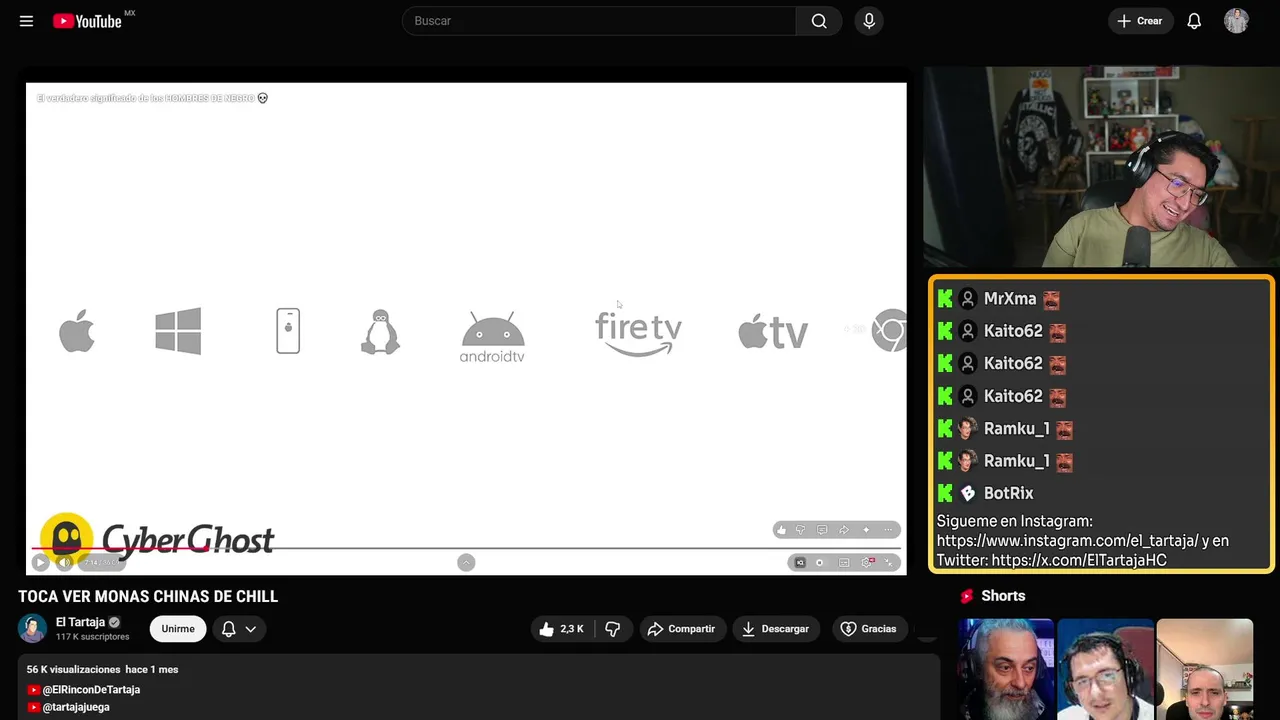Start voice search with the microphone
This screenshot has width=1280, height=720.
click(x=869, y=21)
